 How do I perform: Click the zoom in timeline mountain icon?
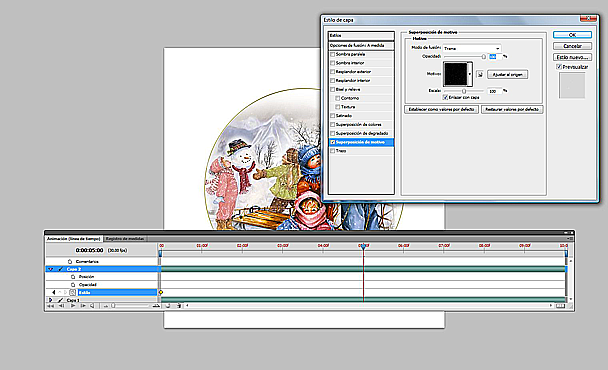(156, 306)
